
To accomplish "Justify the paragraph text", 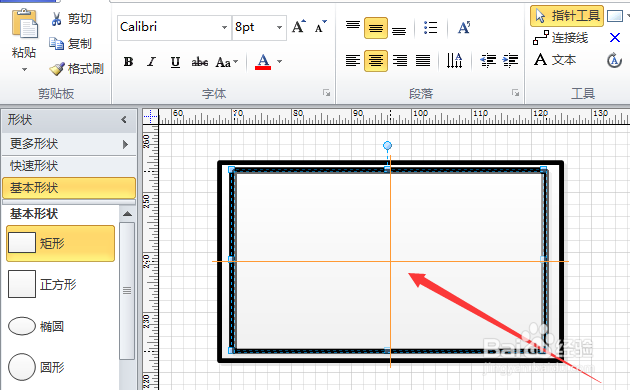I will coord(423,61).
